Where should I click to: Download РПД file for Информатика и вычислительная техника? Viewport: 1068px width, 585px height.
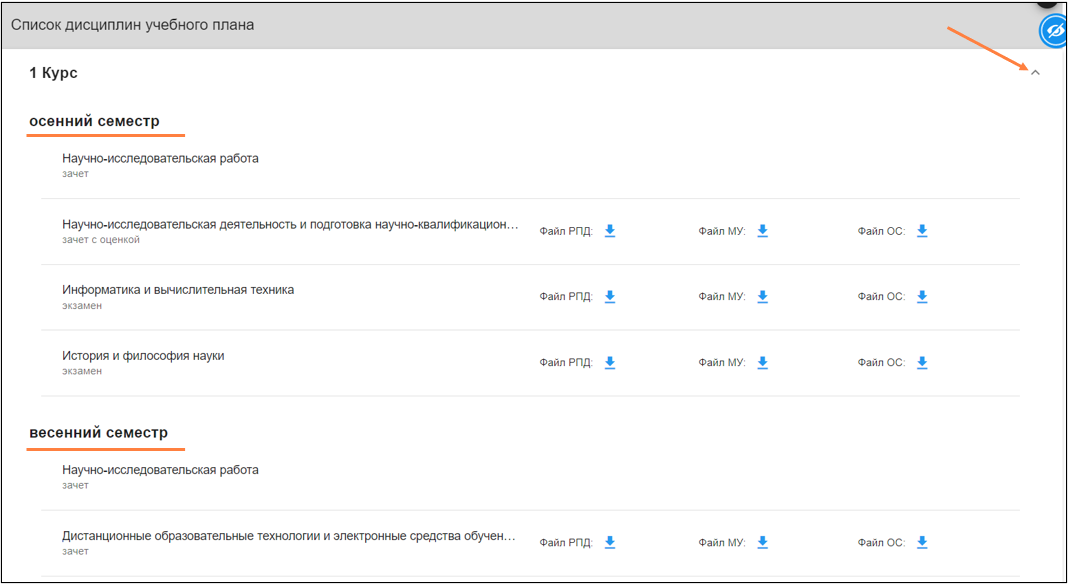pyautogui.click(x=610, y=296)
